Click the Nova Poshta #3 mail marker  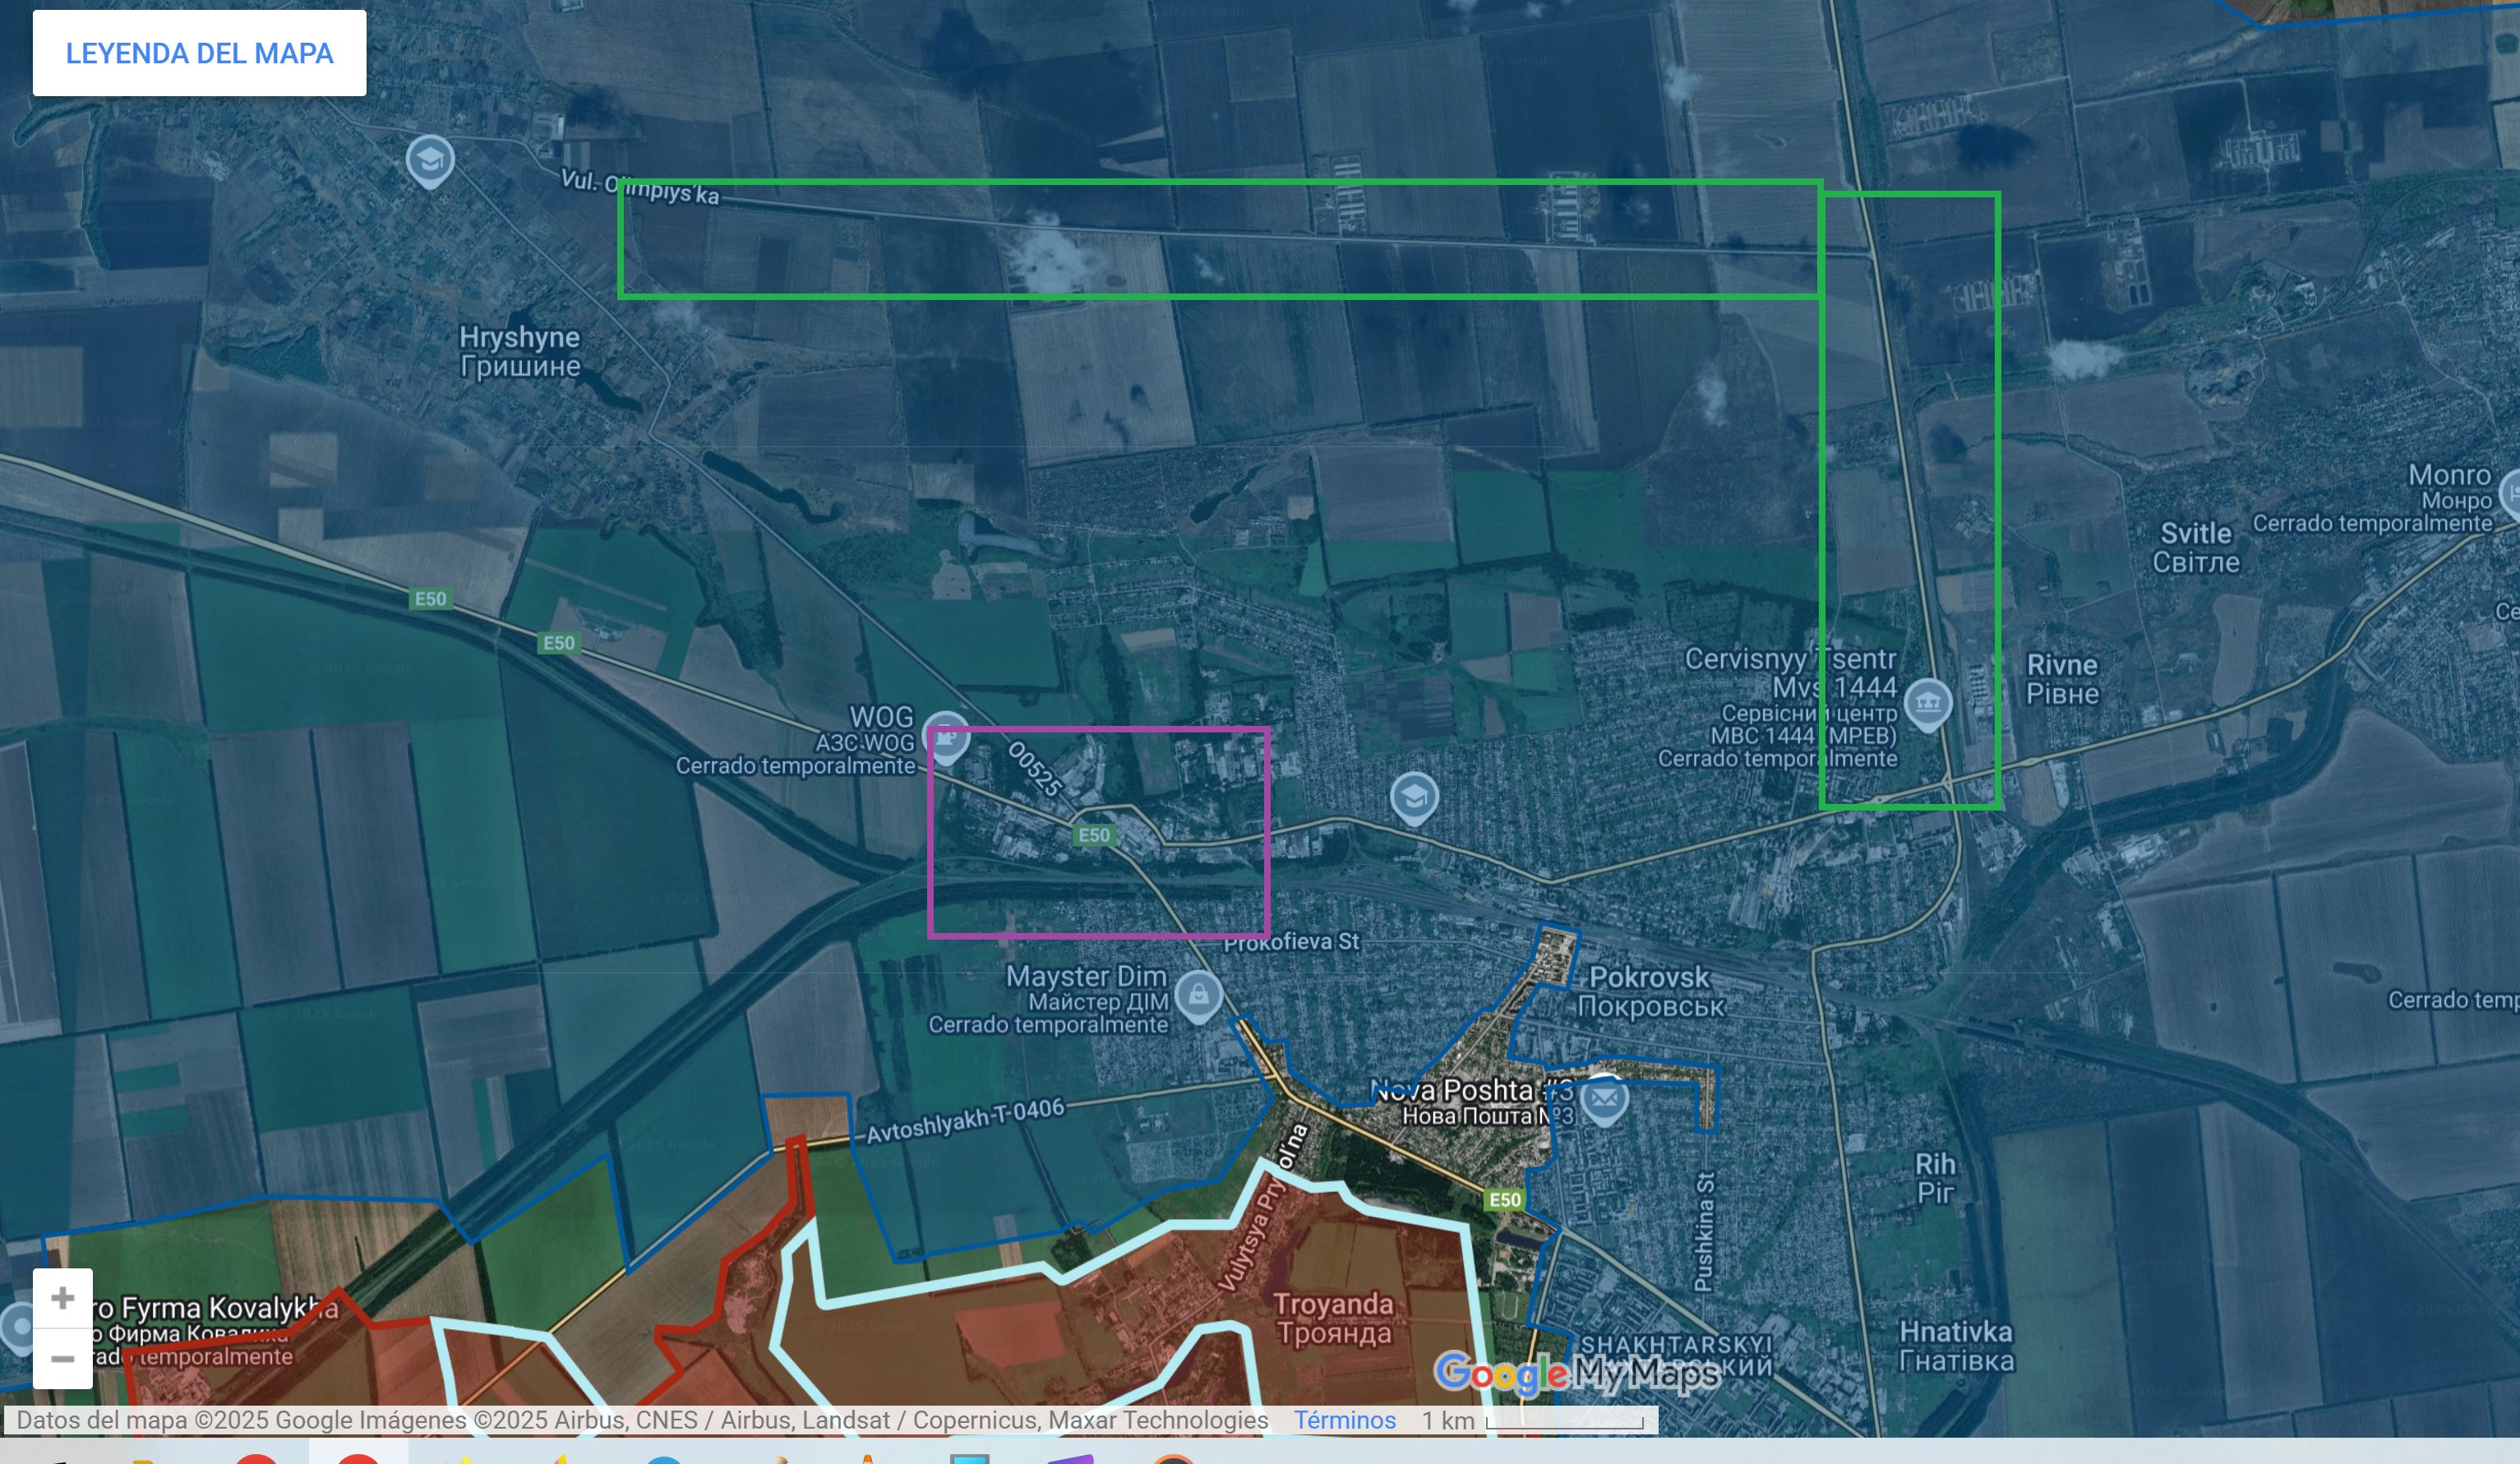(x=1604, y=1098)
